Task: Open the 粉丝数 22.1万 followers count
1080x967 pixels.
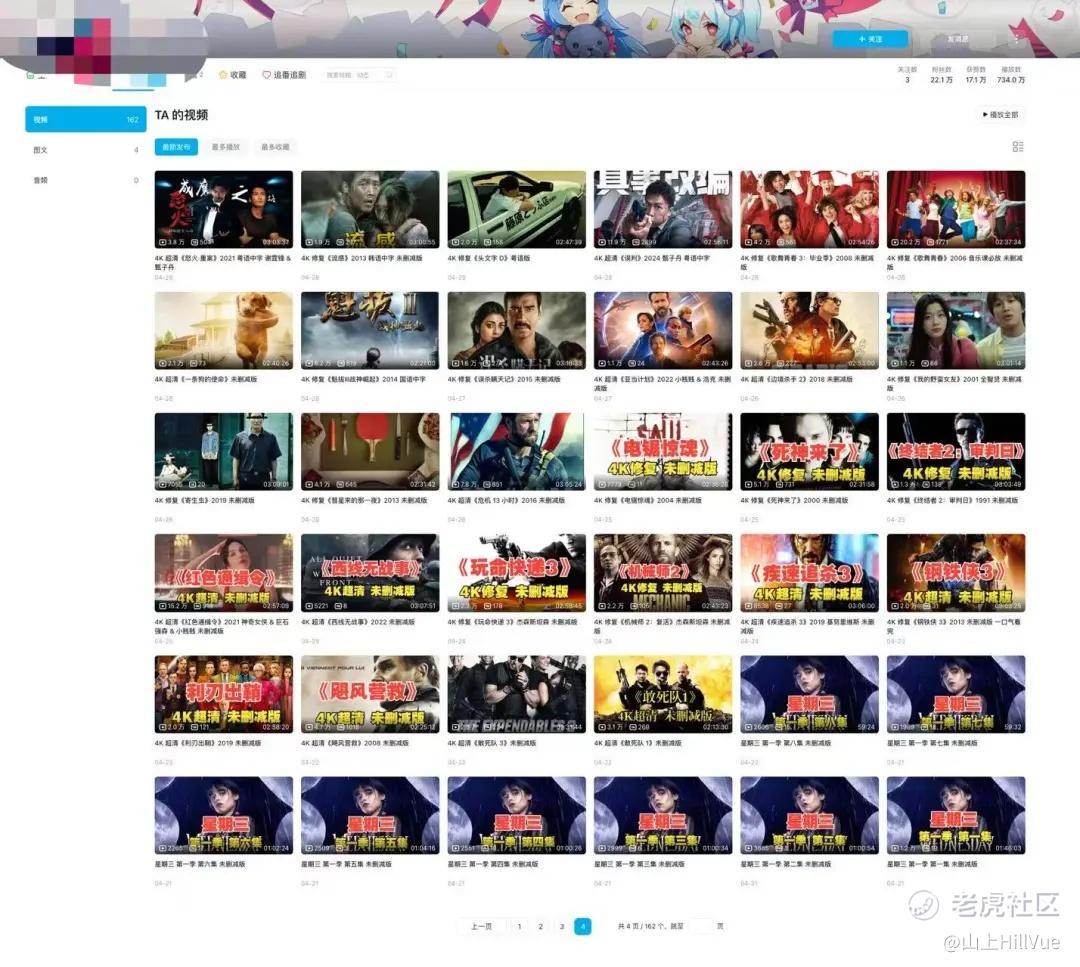Action: (941, 74)
